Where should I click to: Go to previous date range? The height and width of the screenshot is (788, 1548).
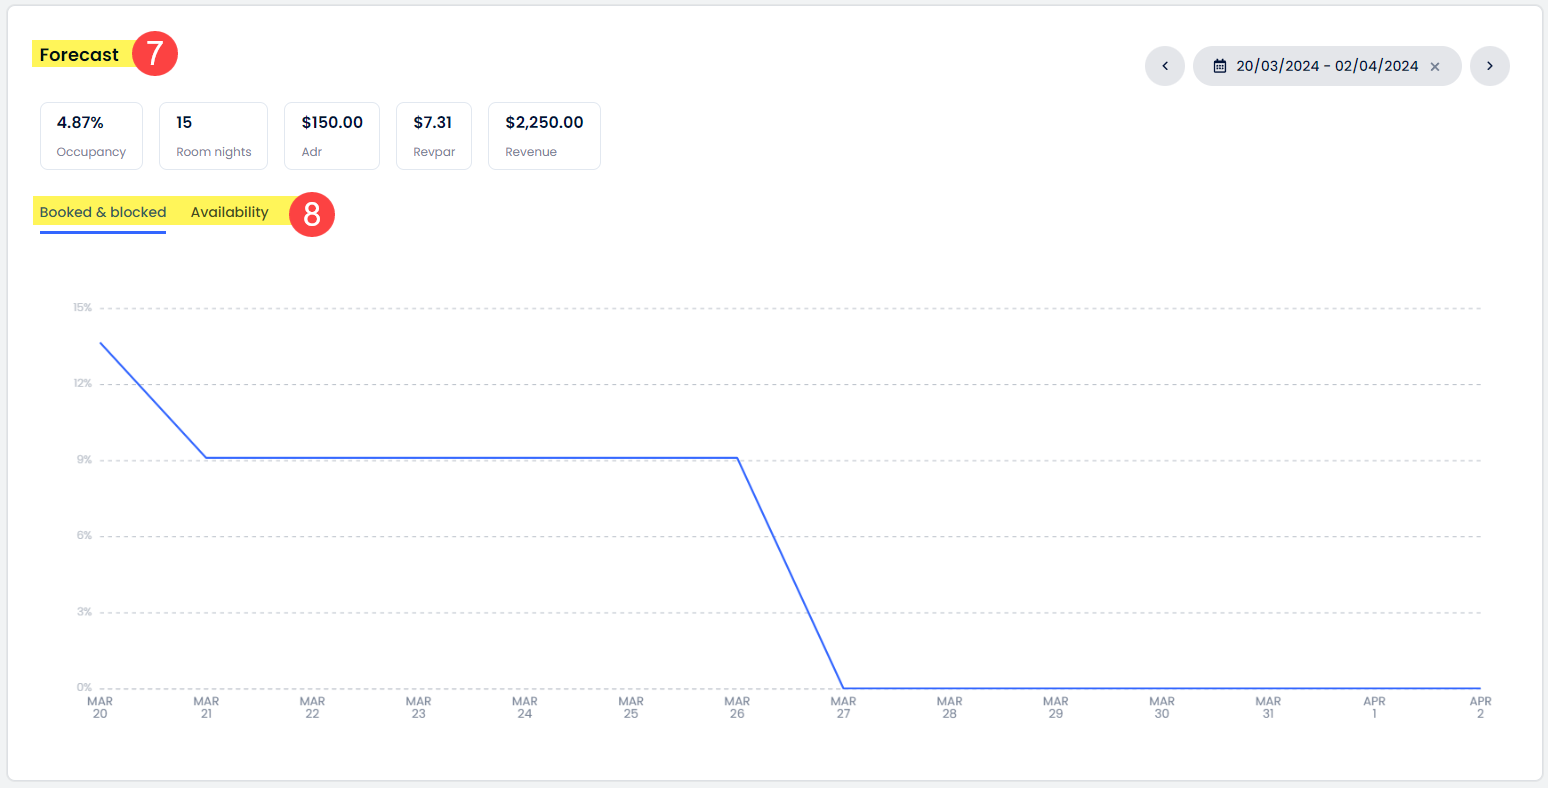click(1165, 66)
